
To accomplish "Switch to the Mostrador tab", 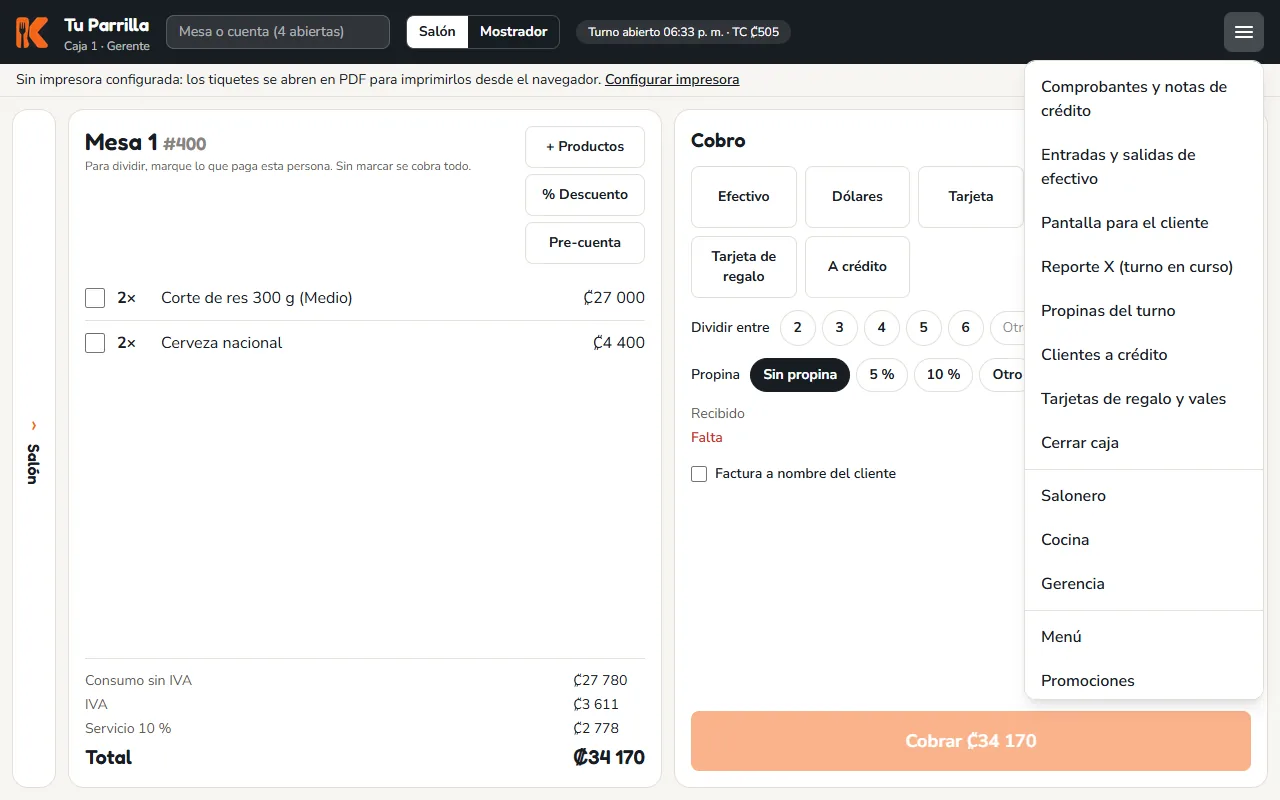I will click(x=513, y=32).
